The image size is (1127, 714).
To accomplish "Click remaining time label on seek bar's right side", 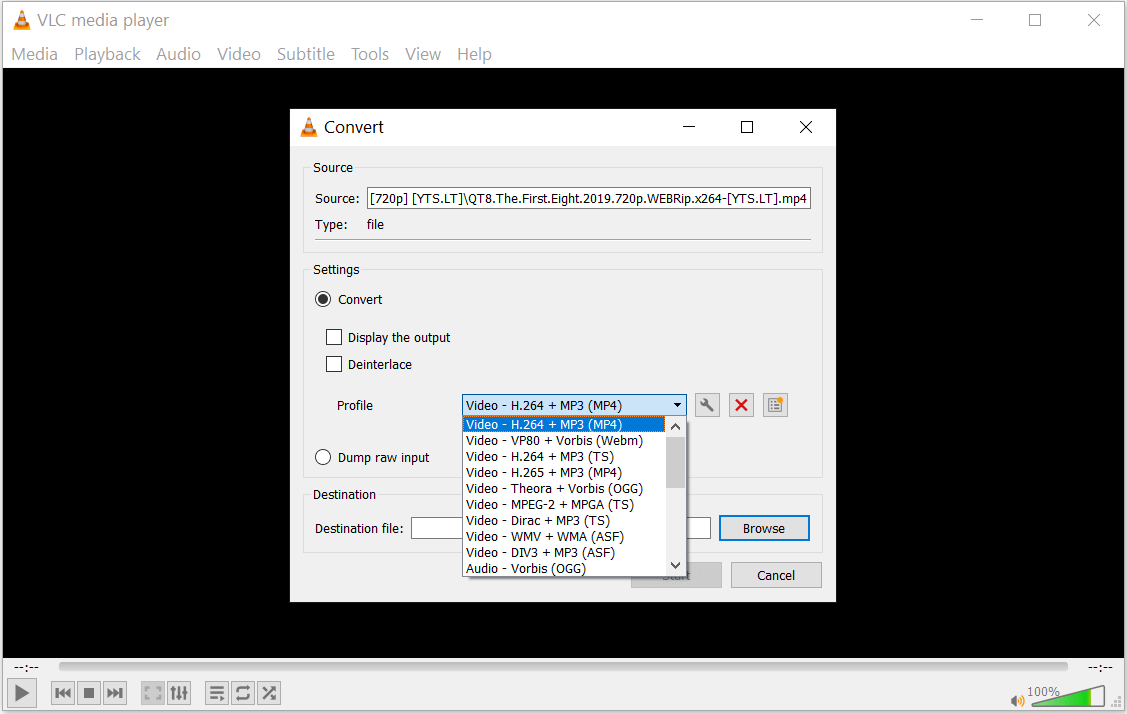I will tap(1100, 667).
